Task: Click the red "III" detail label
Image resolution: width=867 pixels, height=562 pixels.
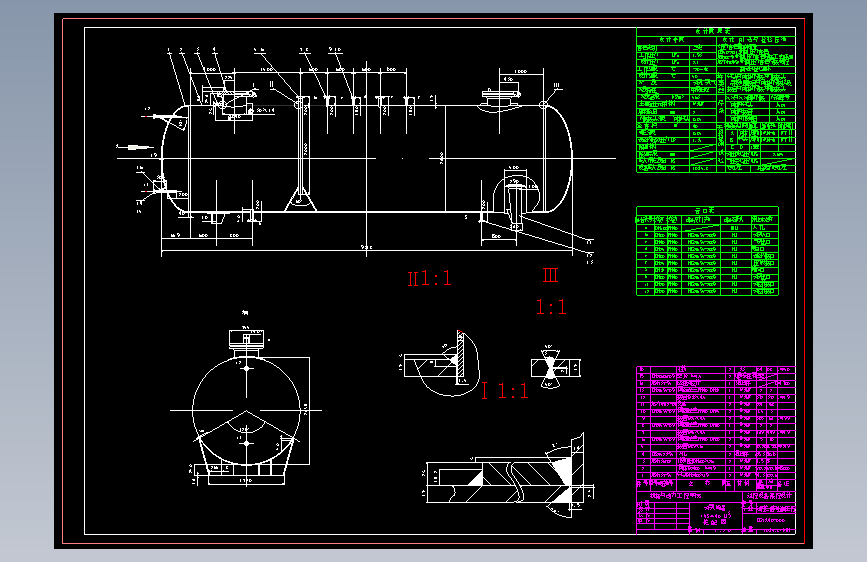Action: coord(551,275)
